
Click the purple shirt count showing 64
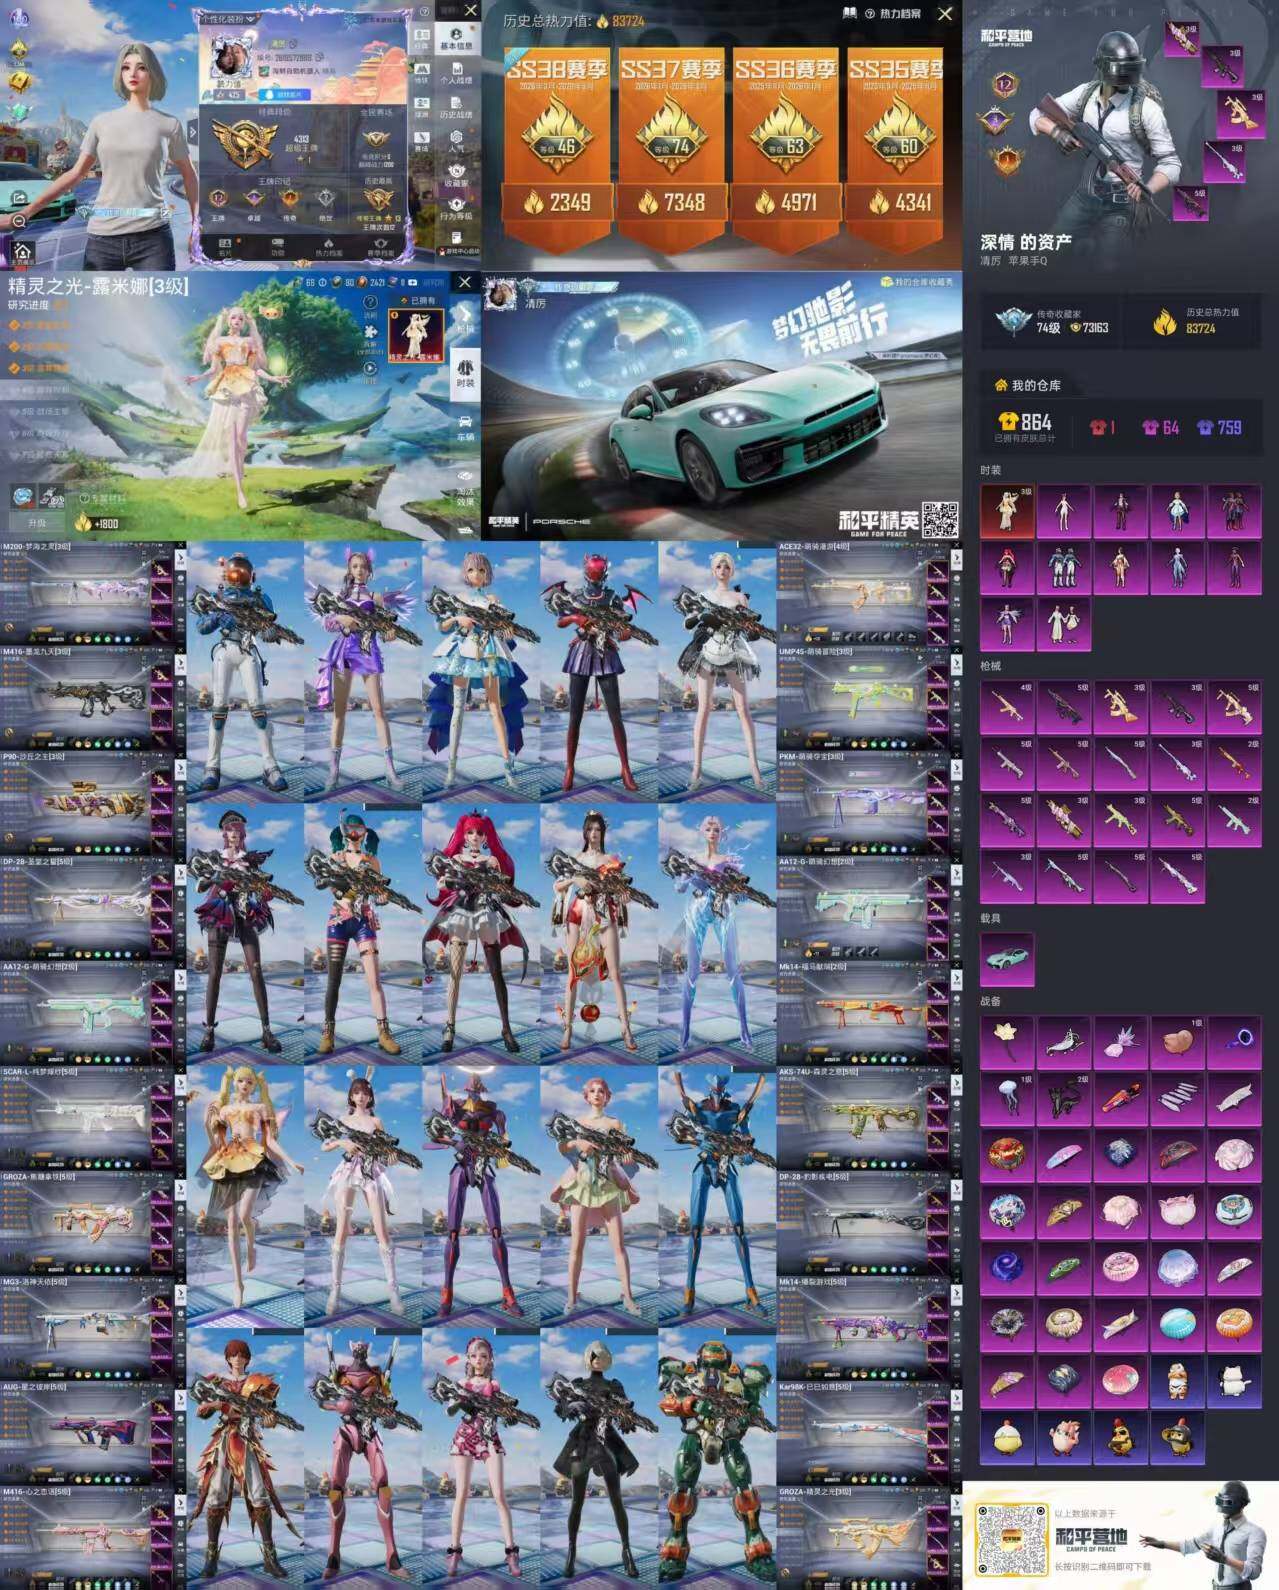tap(1161, 428)
